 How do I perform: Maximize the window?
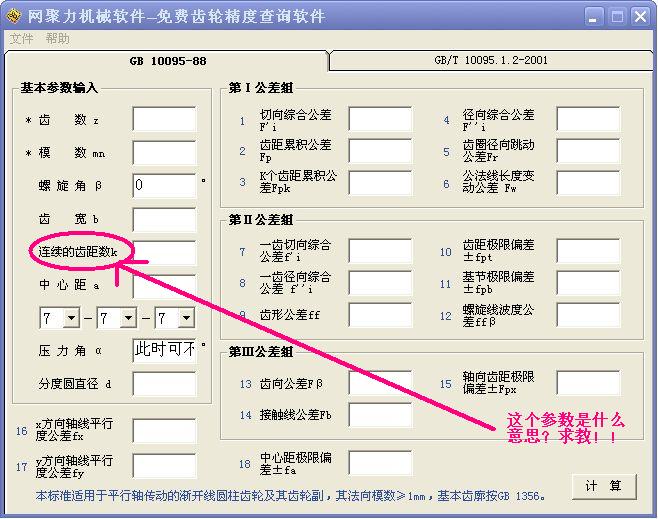click(x=617, y=17)
